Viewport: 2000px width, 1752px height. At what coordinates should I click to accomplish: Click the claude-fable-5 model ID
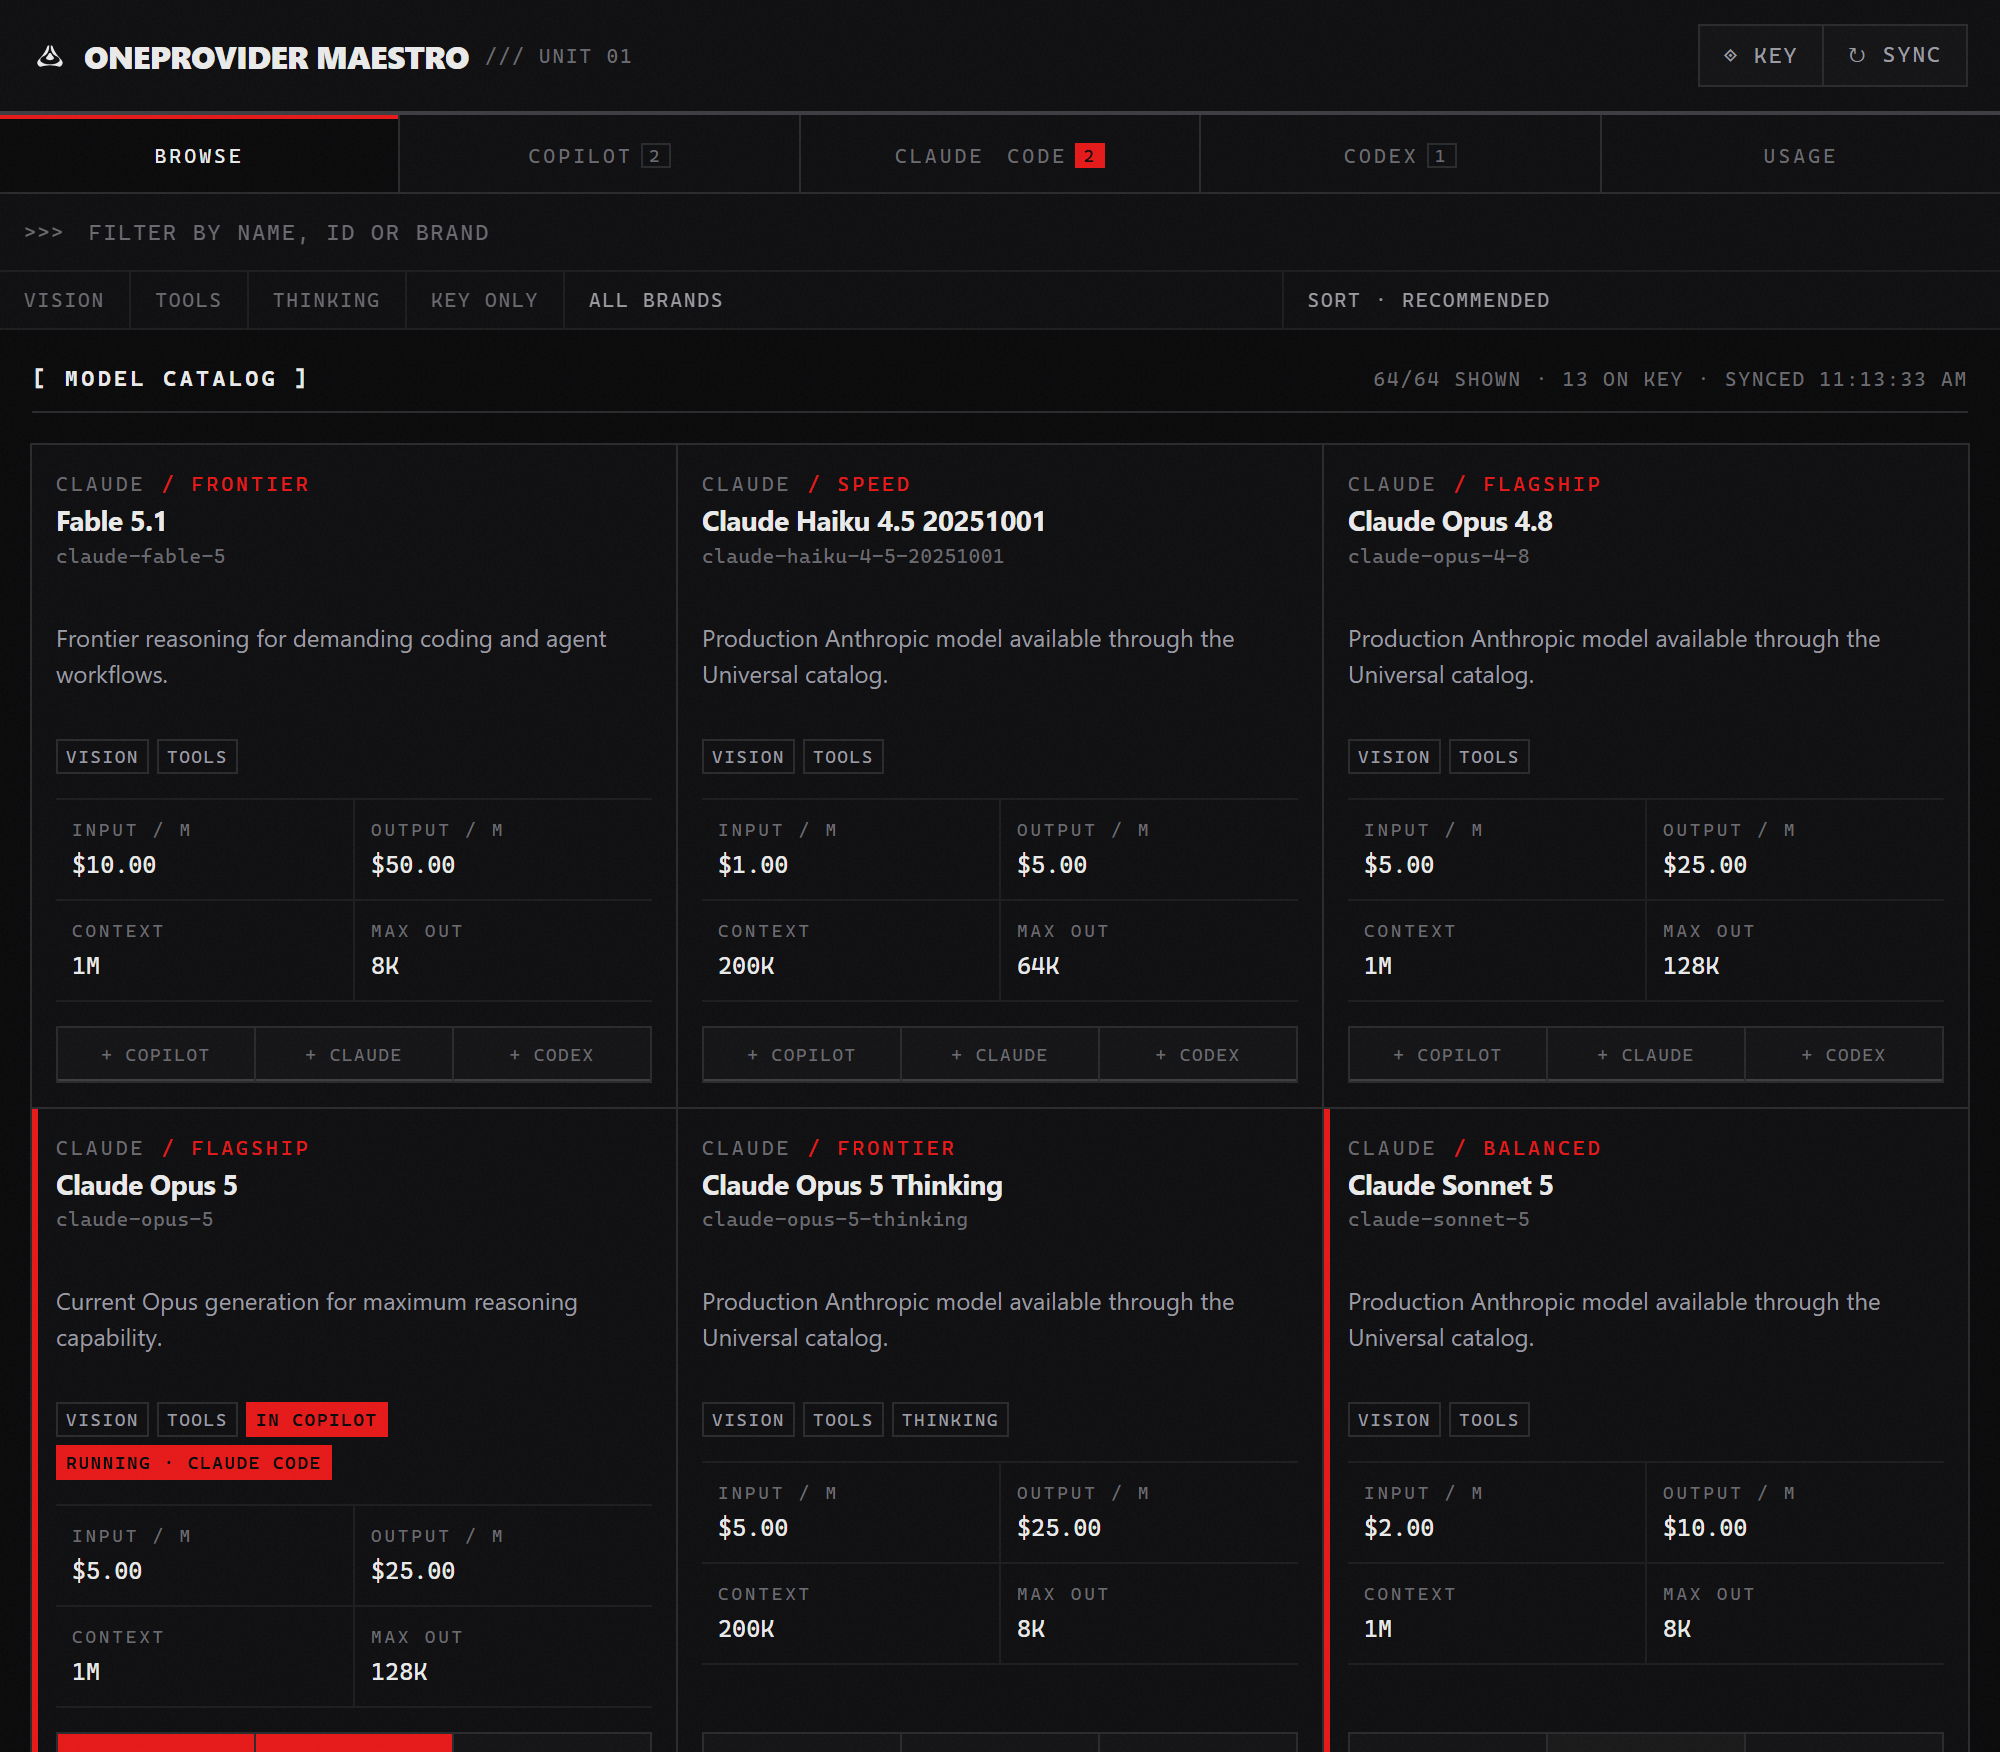pos(141,556)
